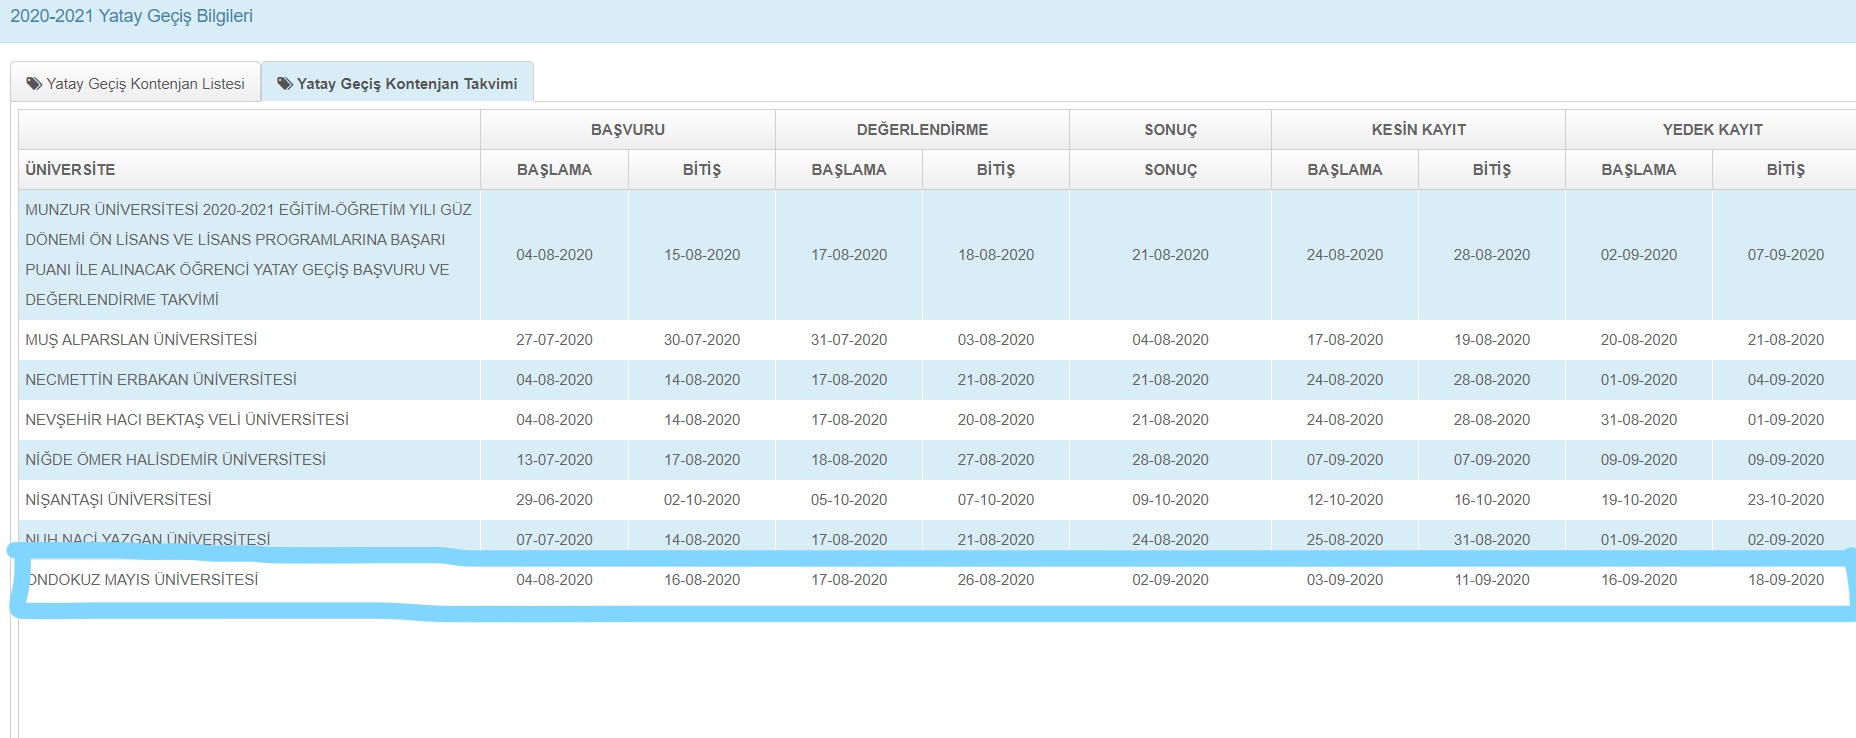Click Necmettin Erbakan reserve start 01-09-2020

[1639, 380]
